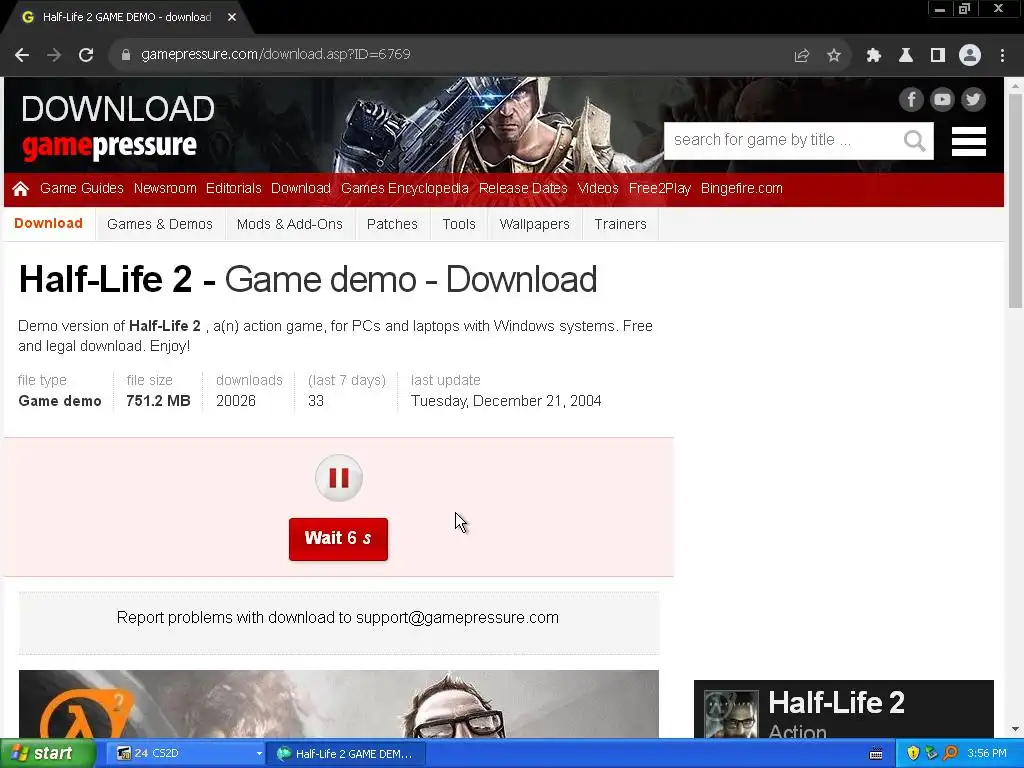The image size is (1024, 768).
Task: Open Game Guides in red navbar
Action: tap(82, 188)
